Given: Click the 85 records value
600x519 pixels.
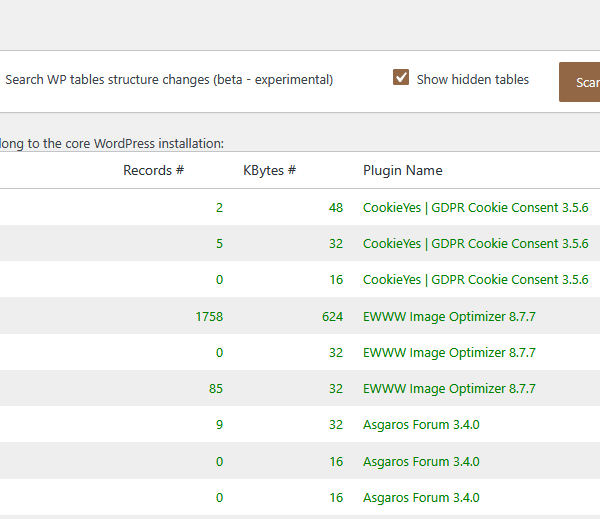Looking at the screenshot, I should pos(216,388).
